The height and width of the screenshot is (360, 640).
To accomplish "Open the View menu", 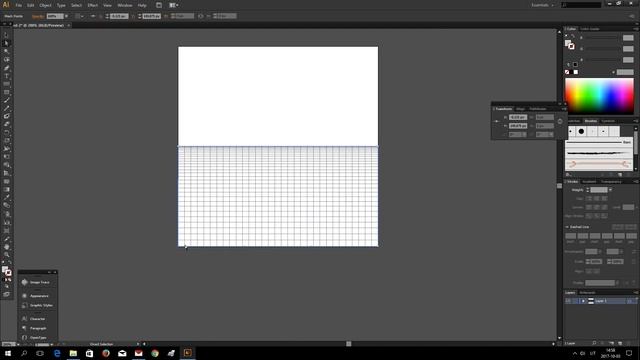I will 107,5.
